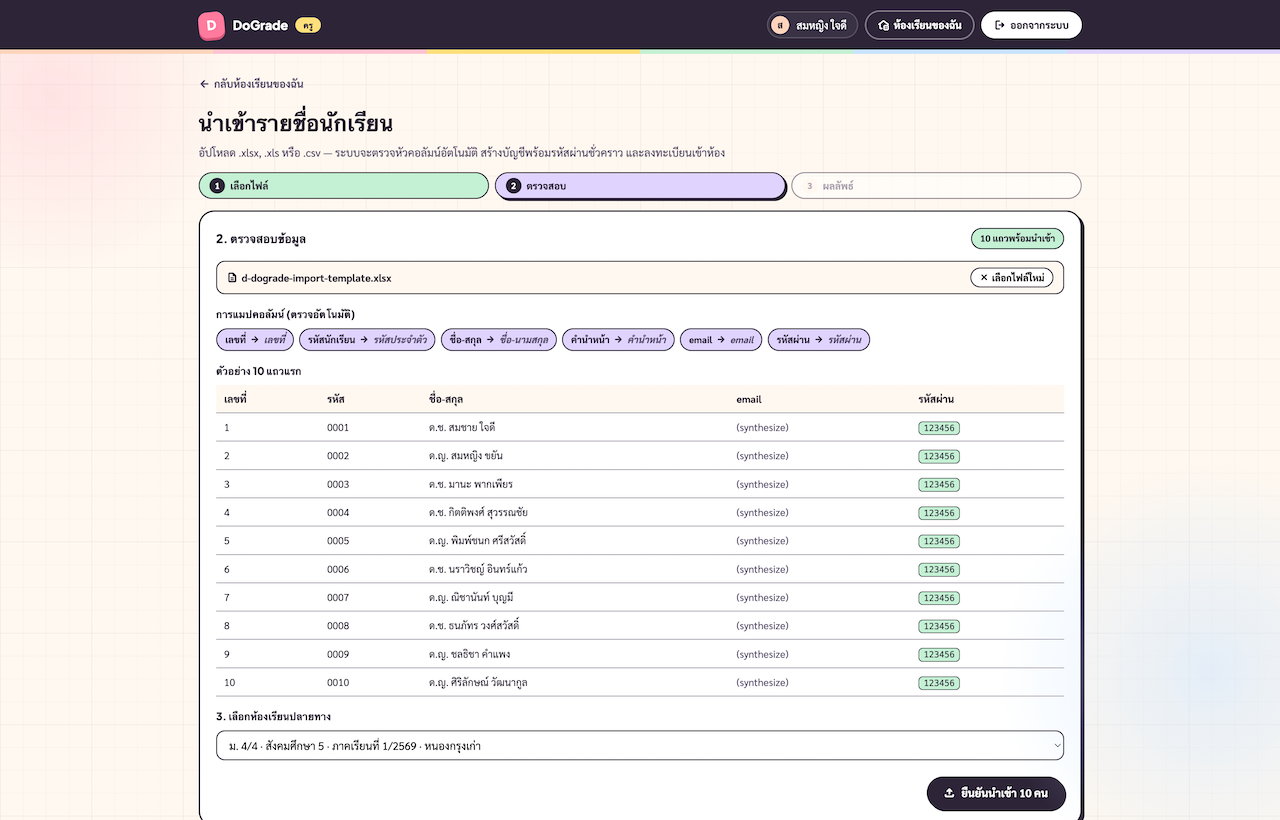Open the destination classroom dropdown
This screenshot has width=1280, height=820.
point(640,745)
